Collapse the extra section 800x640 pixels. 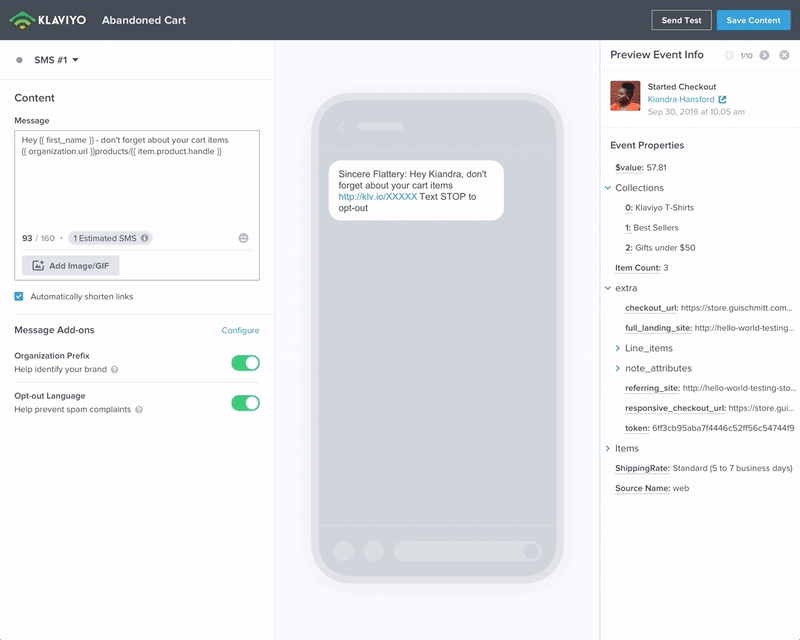click(608, 288)
